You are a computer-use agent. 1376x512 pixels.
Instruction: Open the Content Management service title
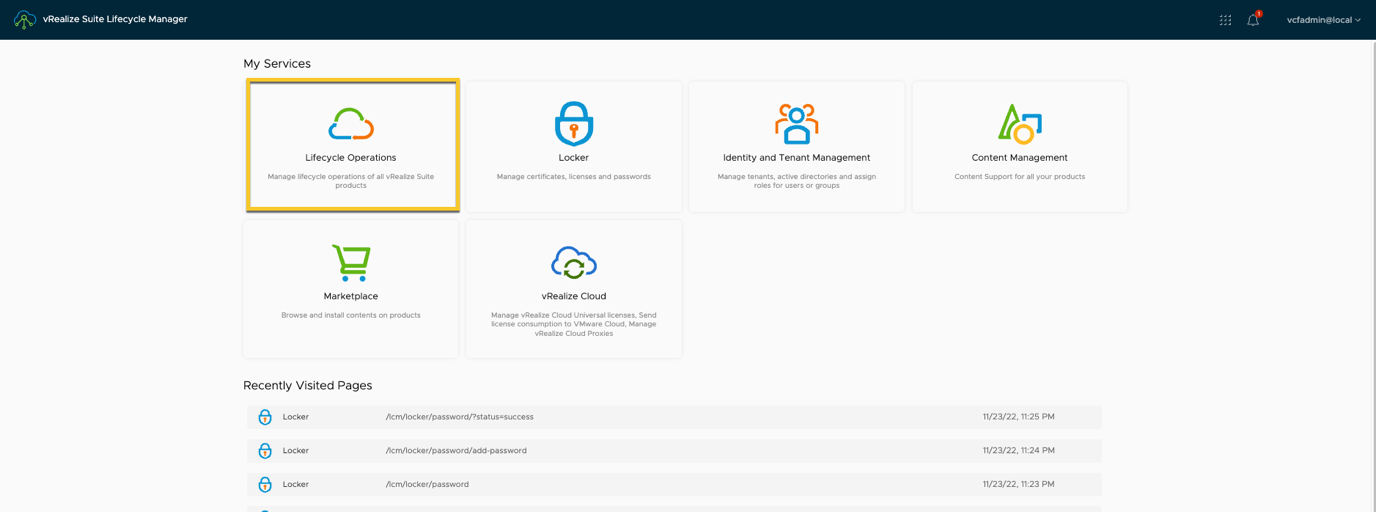pyautogui.click(x=1020, y=158)
